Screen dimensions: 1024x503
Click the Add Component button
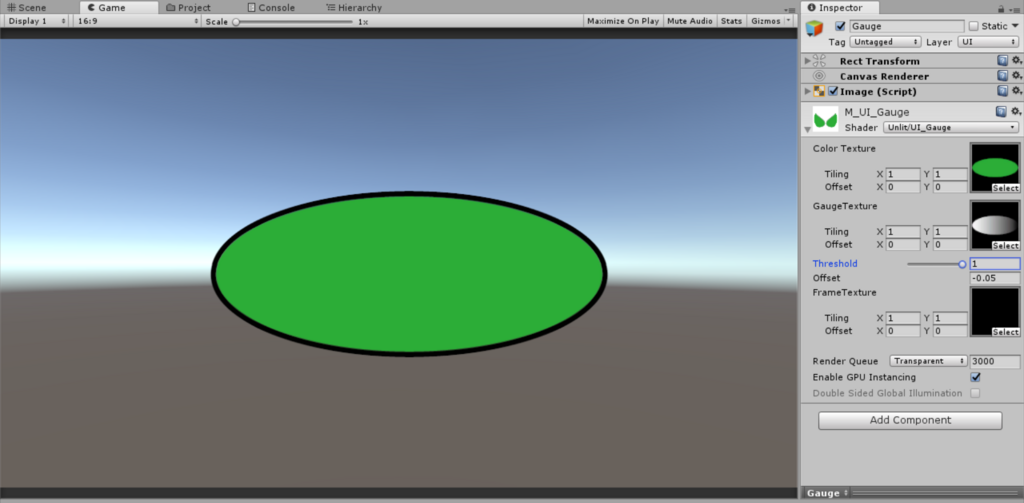(x=910, y=420)
